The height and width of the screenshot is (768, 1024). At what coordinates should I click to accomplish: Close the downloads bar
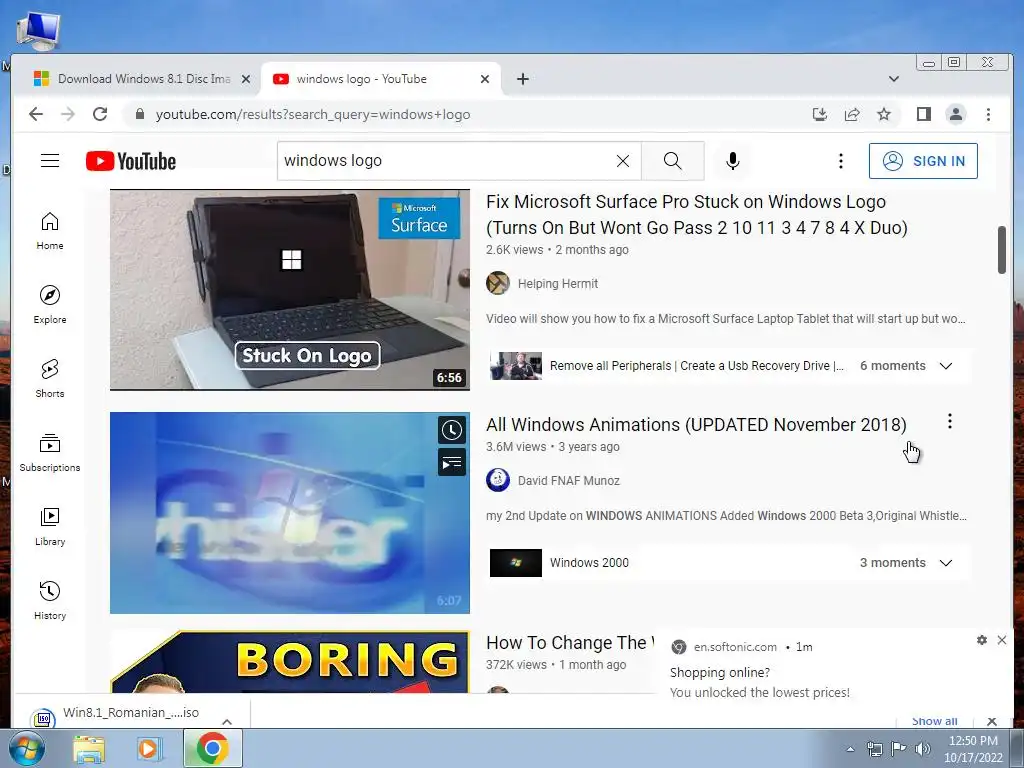(x=991, y=722)
